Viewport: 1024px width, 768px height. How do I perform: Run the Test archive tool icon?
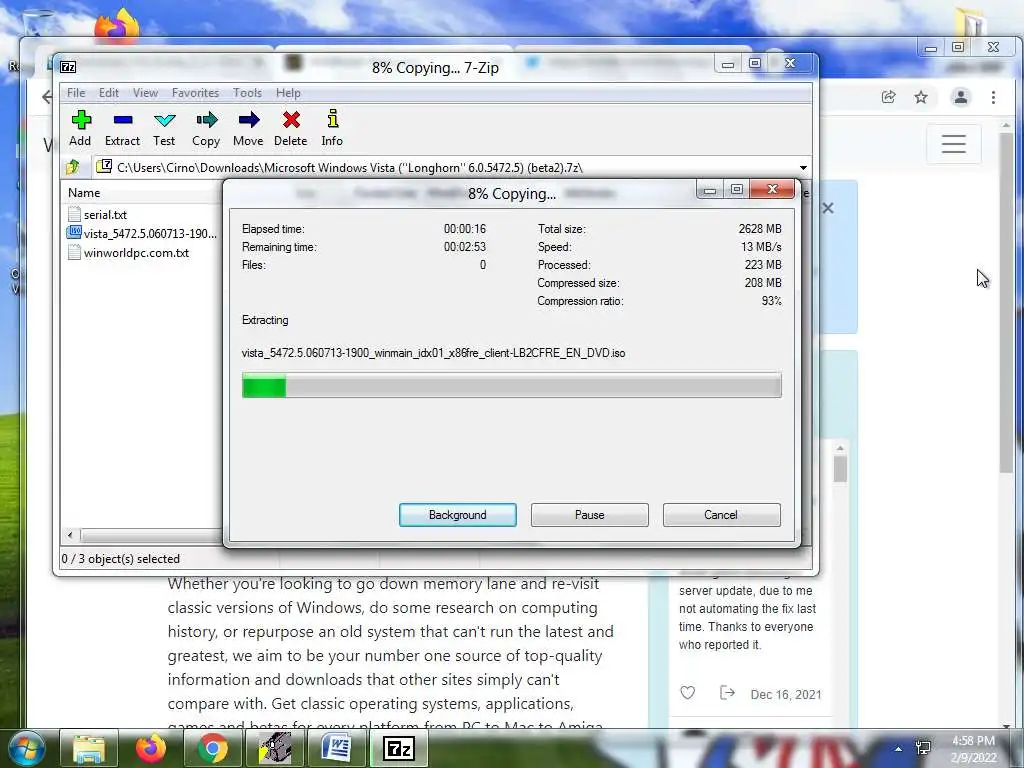[165, 120]
